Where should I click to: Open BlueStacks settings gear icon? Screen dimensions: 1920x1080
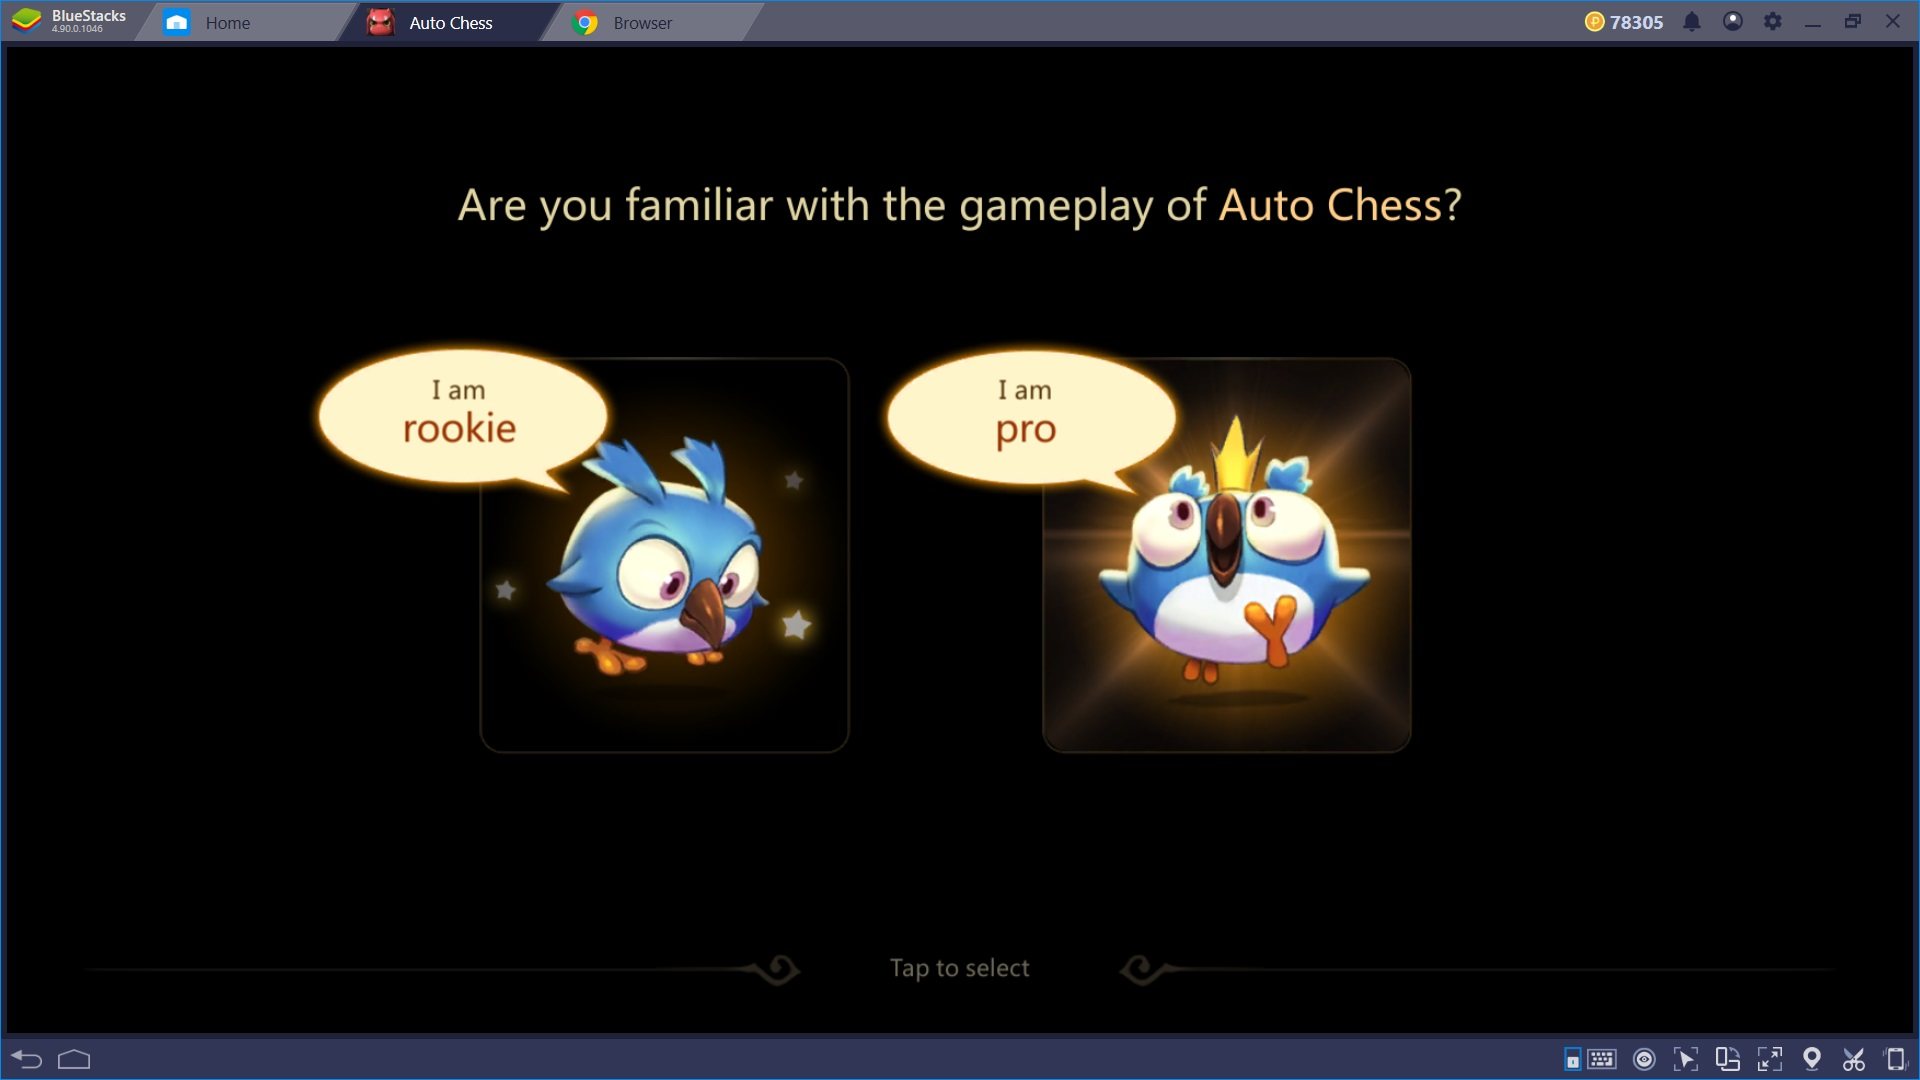point(1774,22)
